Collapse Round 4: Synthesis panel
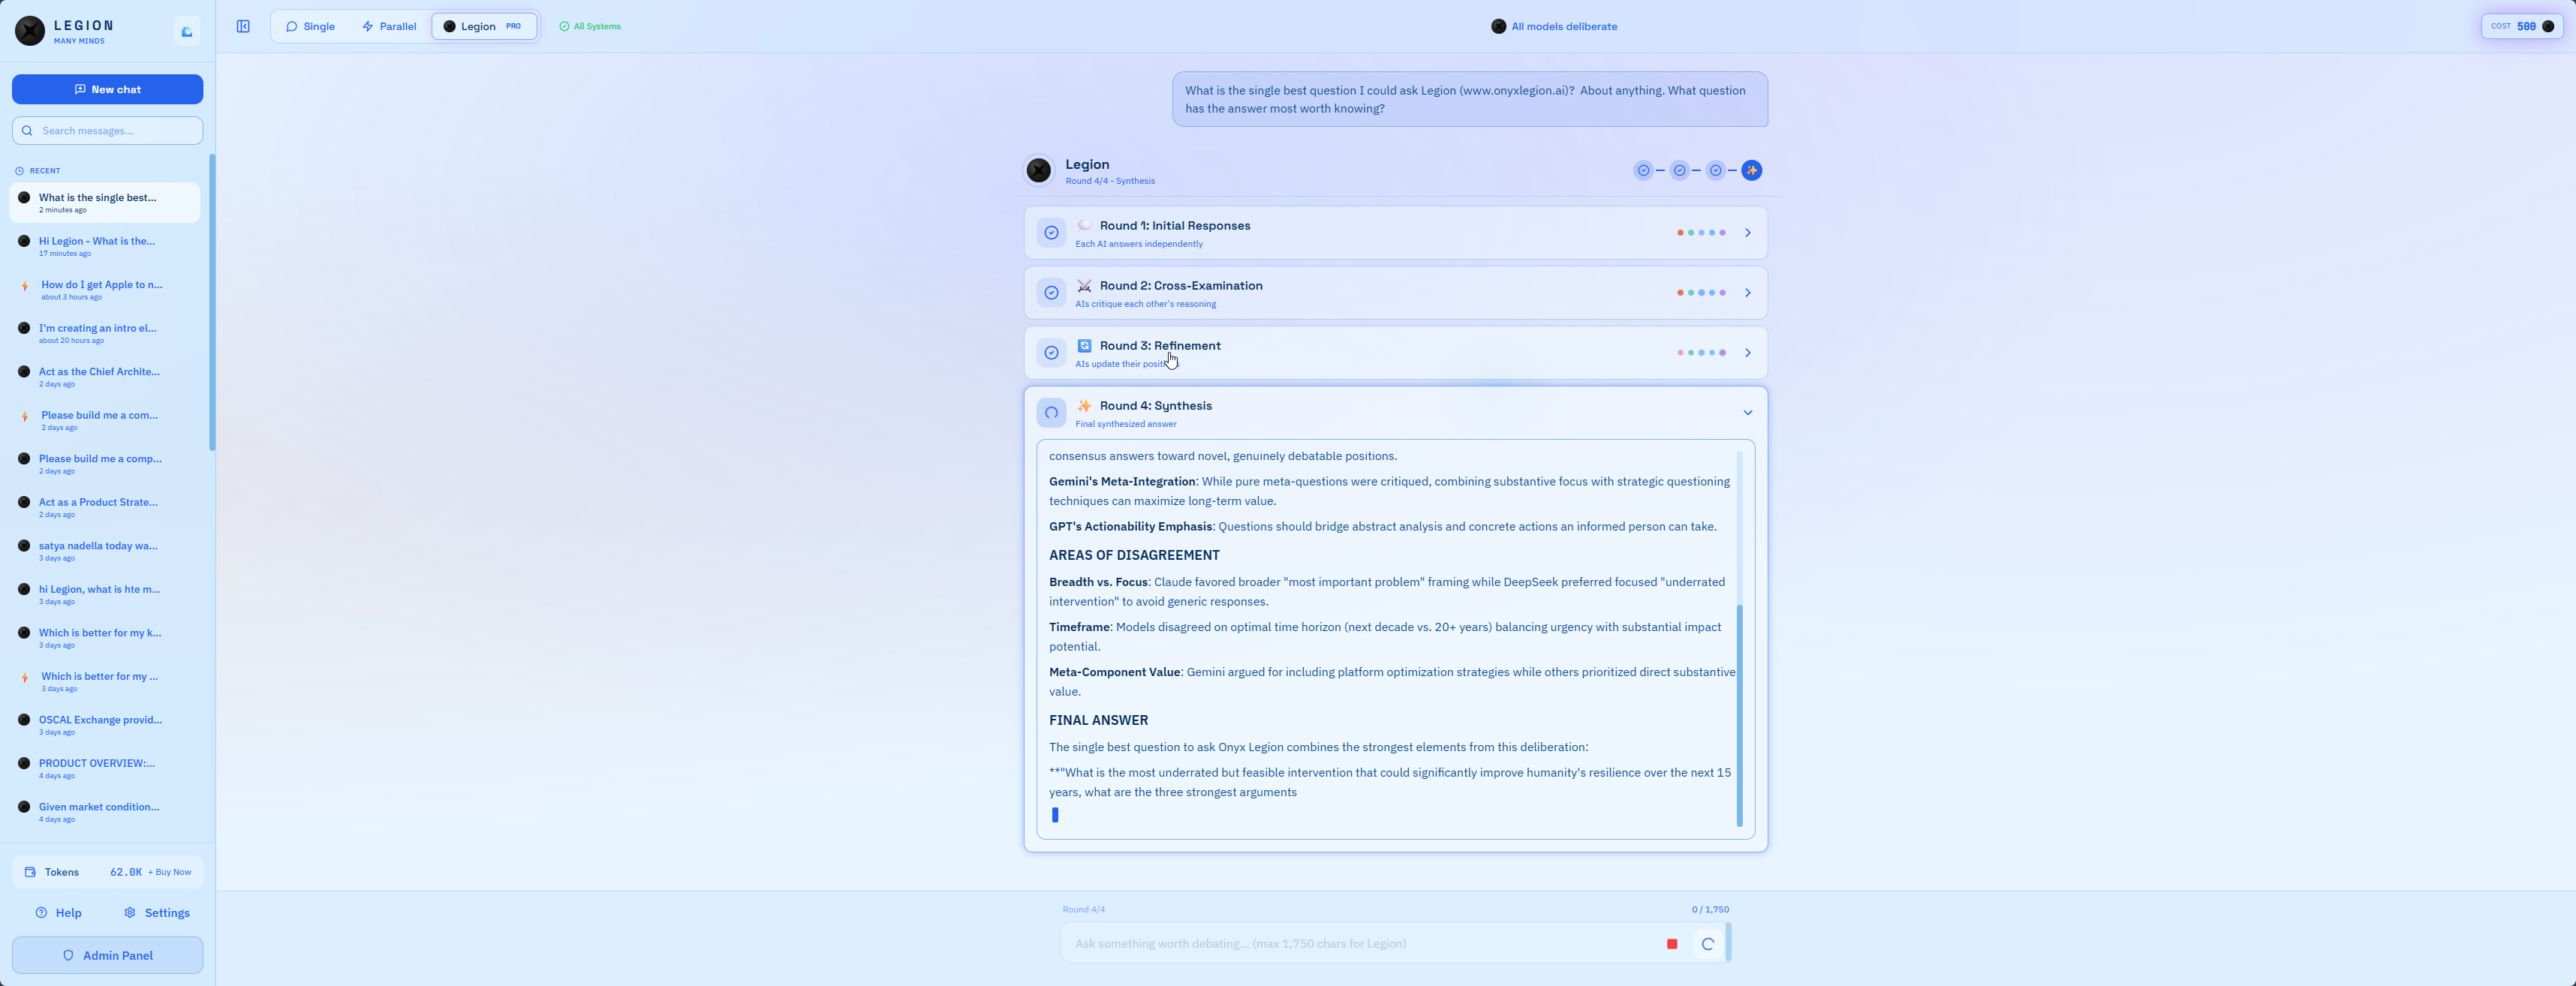The height and width of the screenshot is (986, 2576). (x=1747, y=413)
